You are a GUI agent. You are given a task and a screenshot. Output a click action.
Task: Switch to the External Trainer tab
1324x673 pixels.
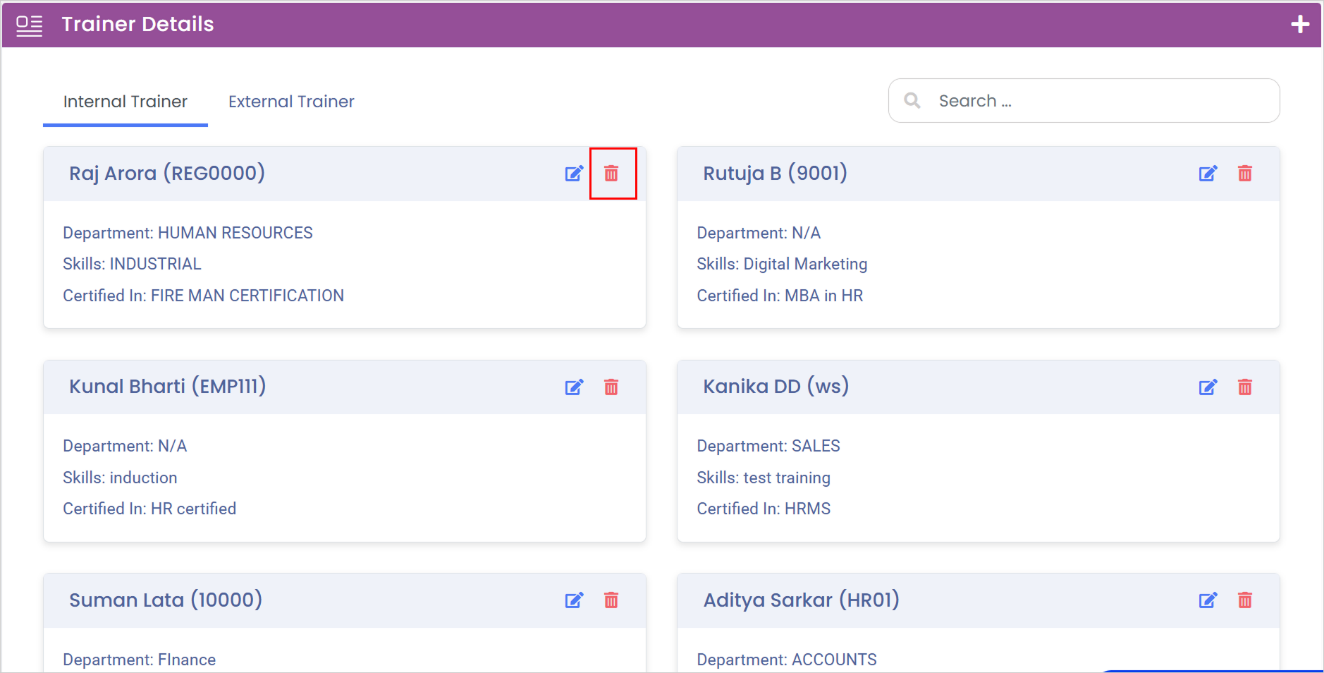point(291,101)
